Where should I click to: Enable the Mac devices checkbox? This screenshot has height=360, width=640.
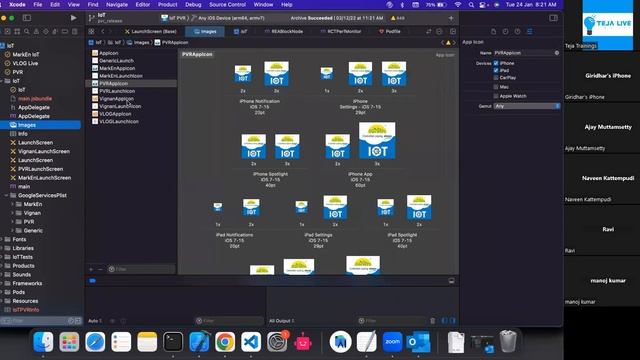point(496,87)
